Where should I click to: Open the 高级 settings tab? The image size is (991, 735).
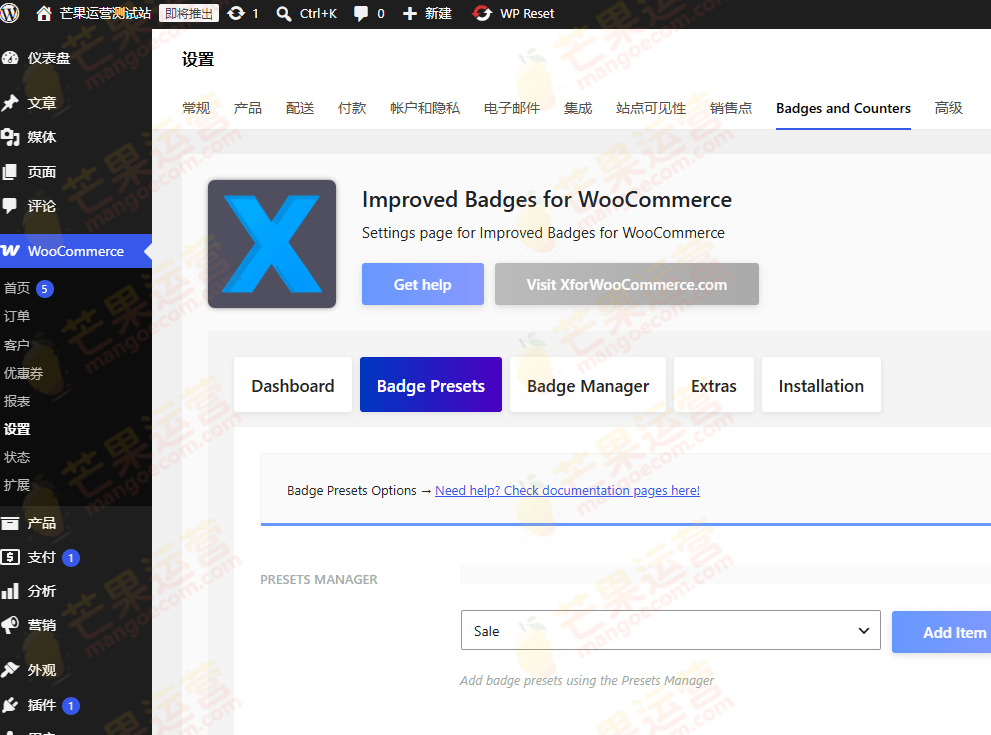coord(949,108)
